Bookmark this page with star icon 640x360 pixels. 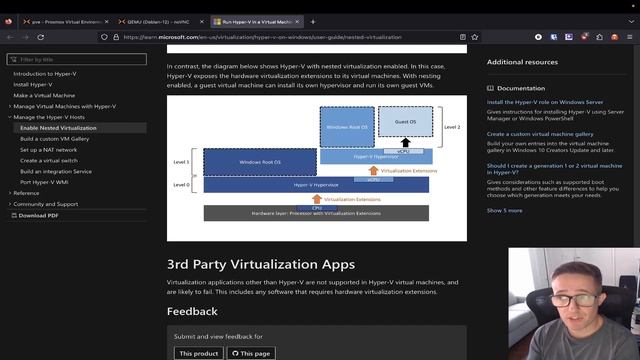[475, 37]
